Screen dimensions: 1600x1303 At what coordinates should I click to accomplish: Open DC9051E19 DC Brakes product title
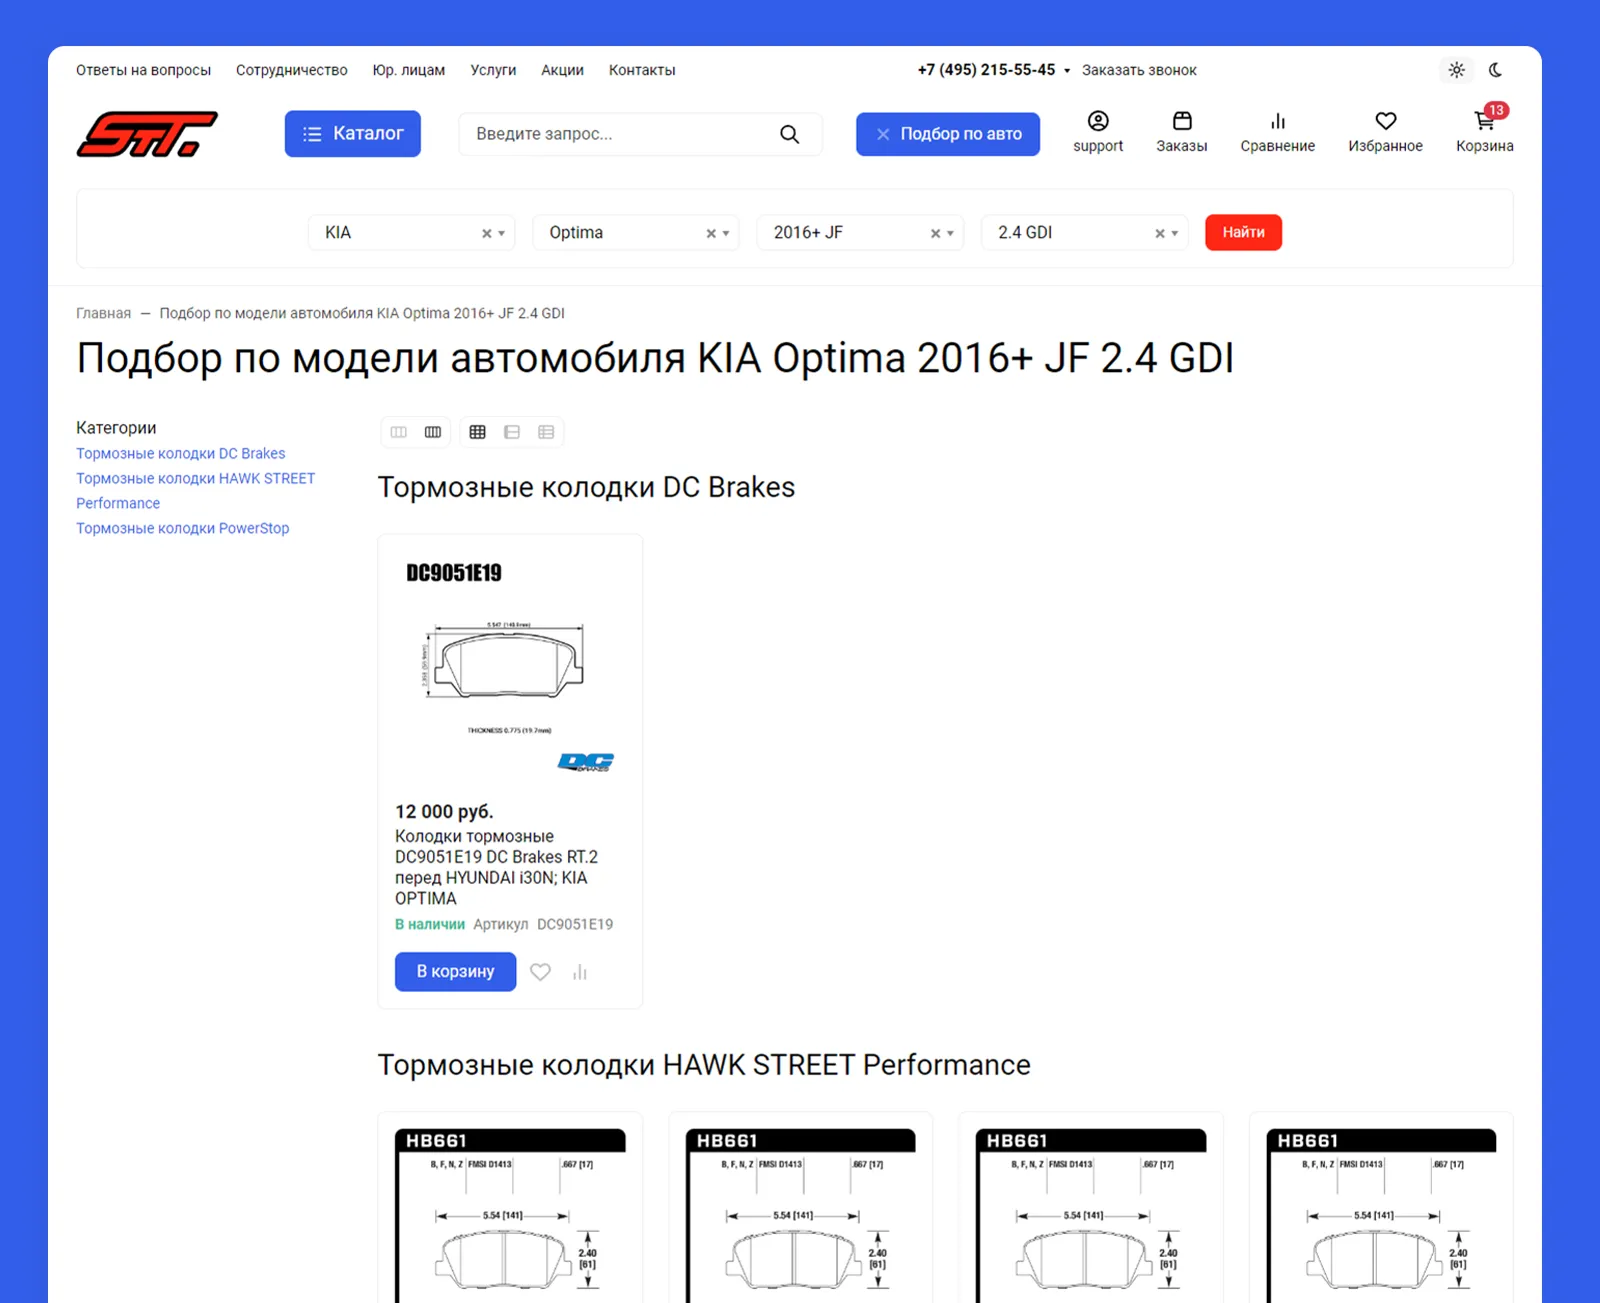click(497, 867)
